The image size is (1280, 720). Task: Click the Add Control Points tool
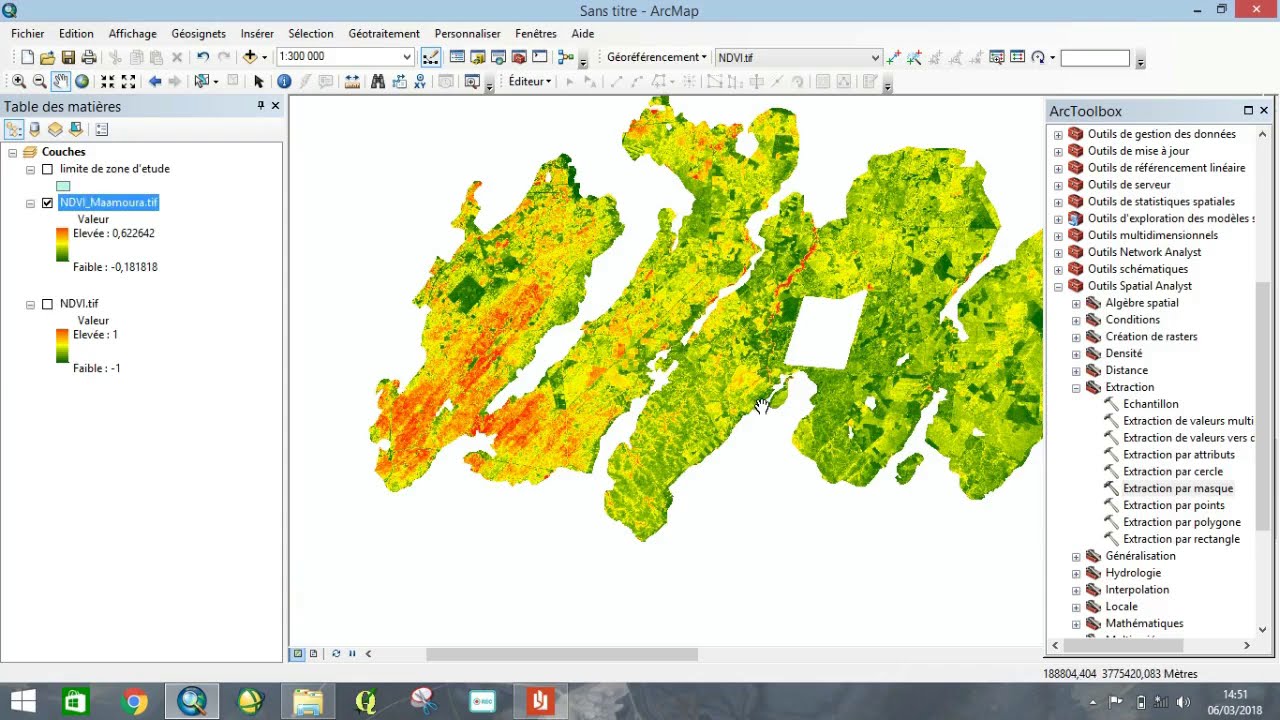click(893, 58)
